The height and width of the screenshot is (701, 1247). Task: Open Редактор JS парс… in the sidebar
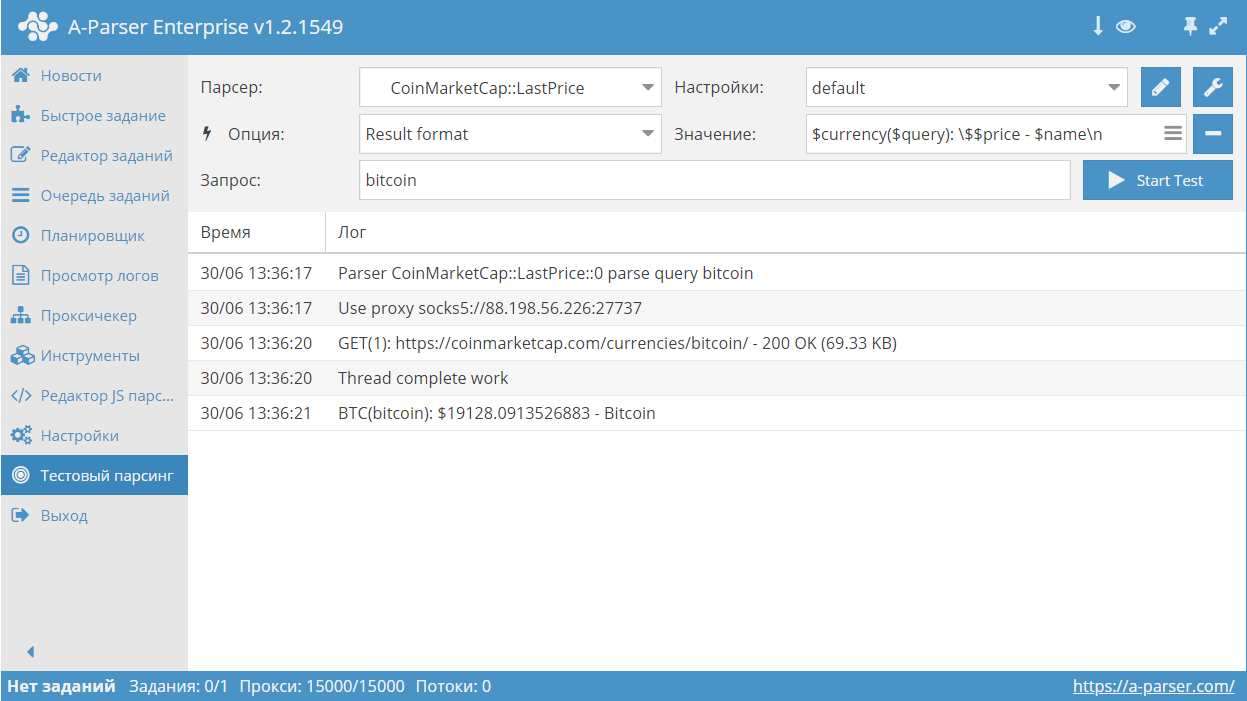(94, 395)
